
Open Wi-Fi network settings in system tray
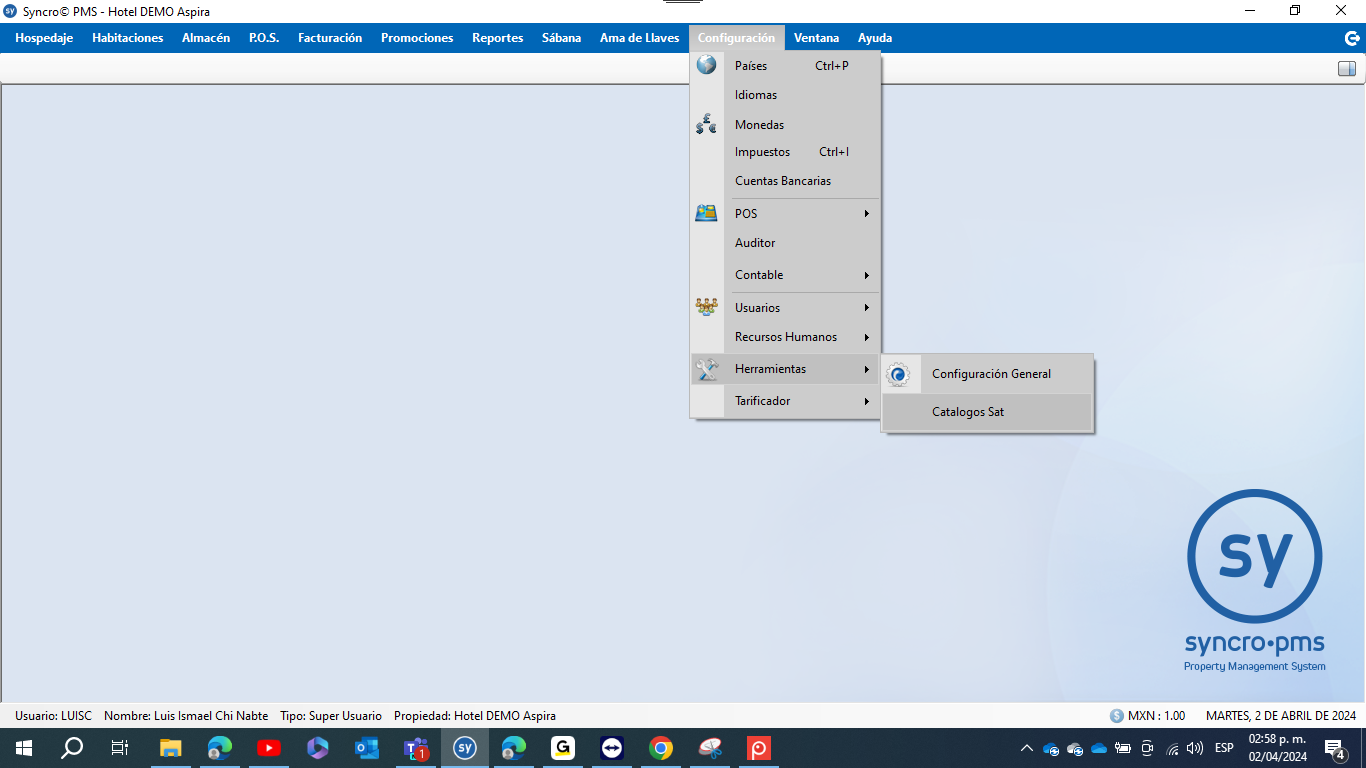tap(1172, 748)
